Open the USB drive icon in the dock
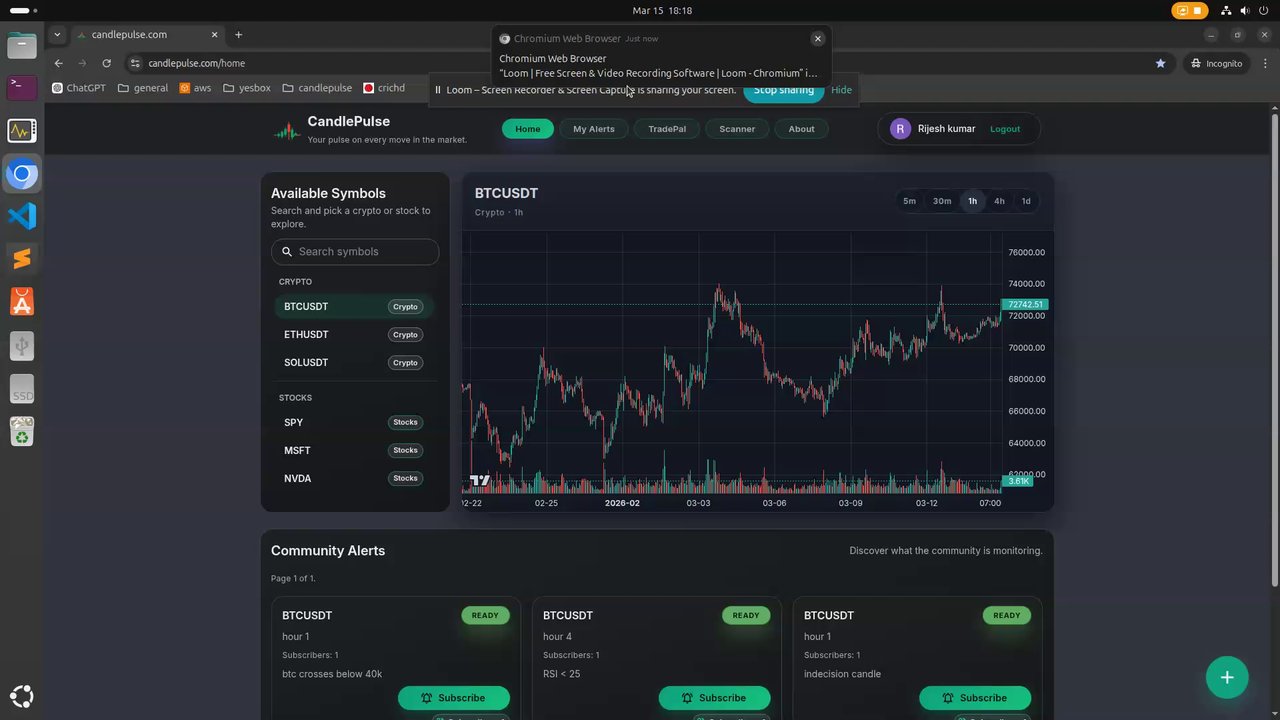The height and width of the screenshot is (720, 1280). pyautogui.click(x=22, y=345)
